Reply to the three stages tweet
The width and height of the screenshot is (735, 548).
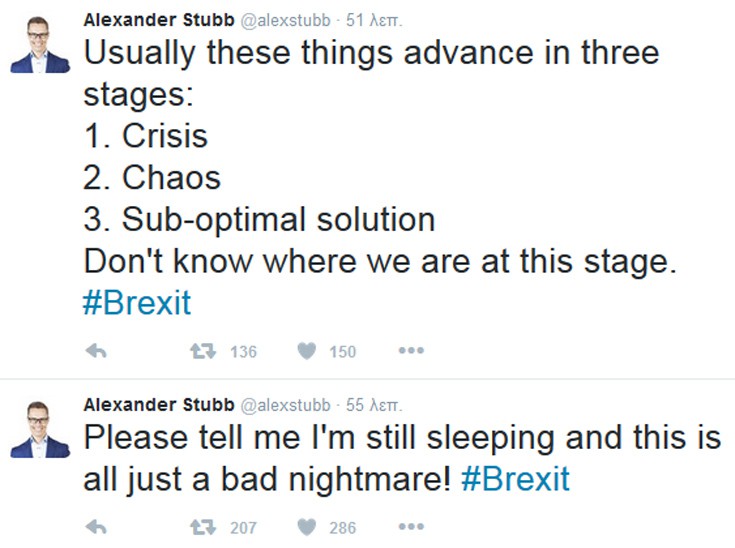pos(97,351)
